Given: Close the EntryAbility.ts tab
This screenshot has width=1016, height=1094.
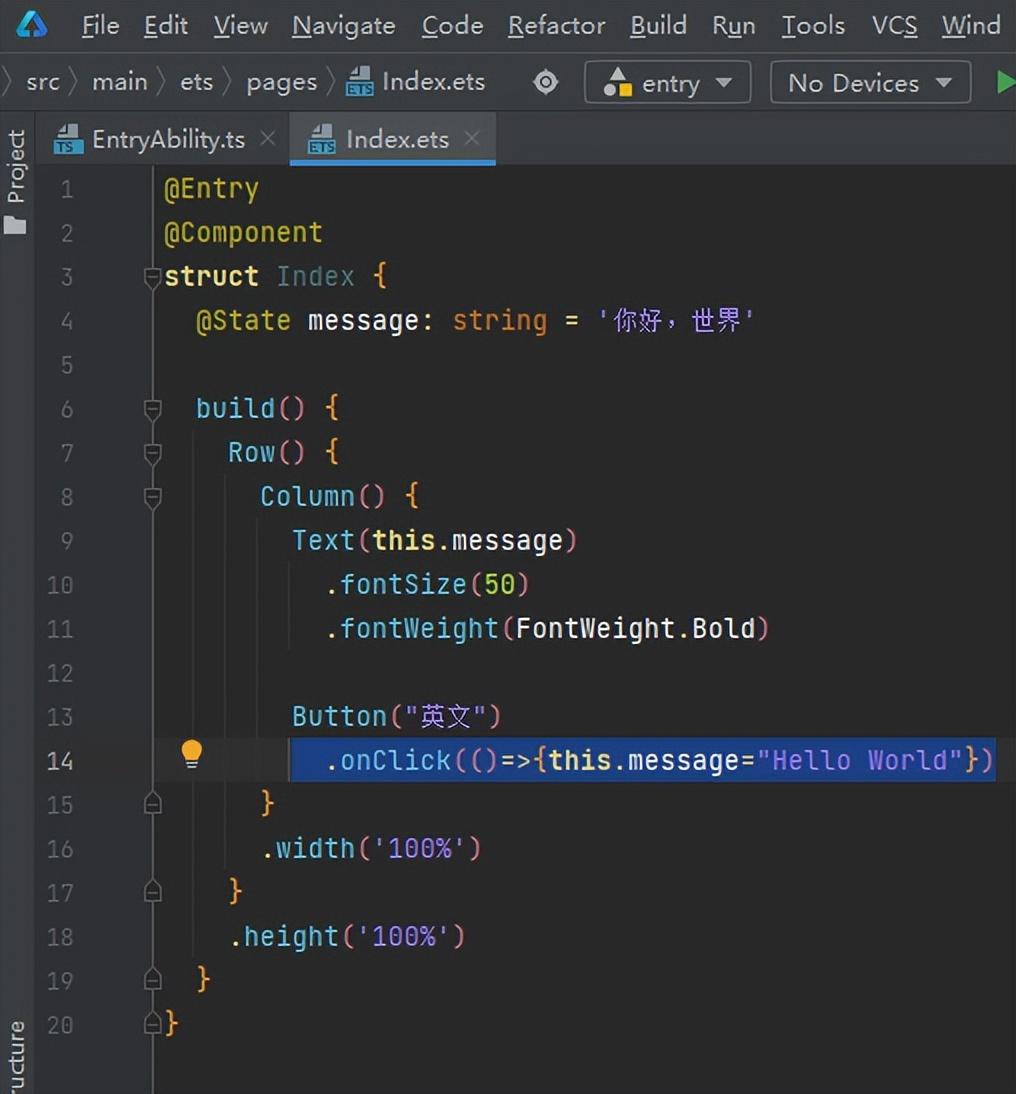Looking at the screenshot, I should 267,139.
